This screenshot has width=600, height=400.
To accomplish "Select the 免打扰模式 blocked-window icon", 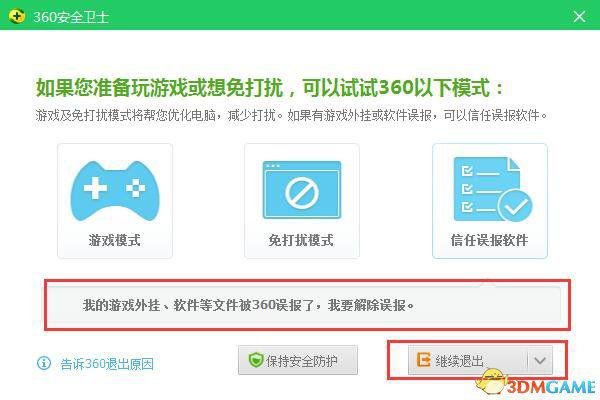I will coord(301,190).
